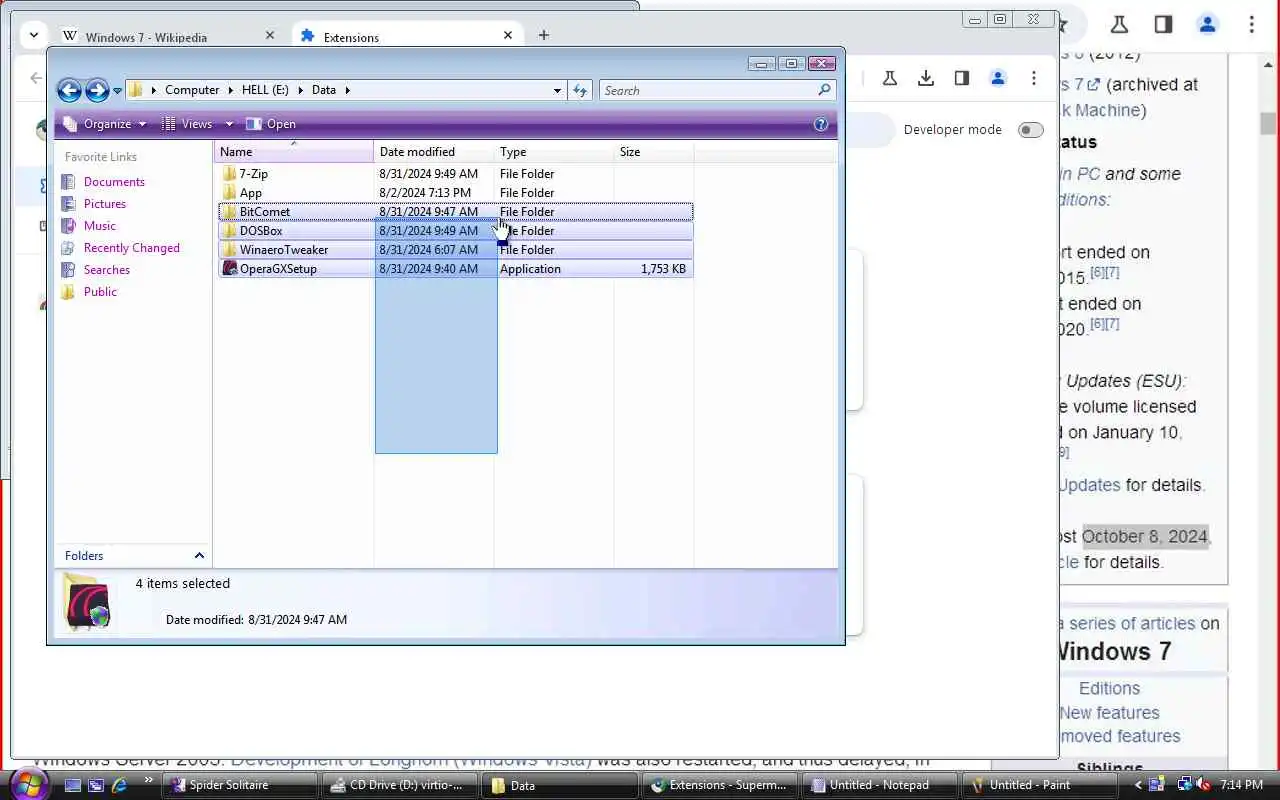The image size is (1280, 800).
Task: Open side panel icon in background browser window
Action: [1163, 25]
